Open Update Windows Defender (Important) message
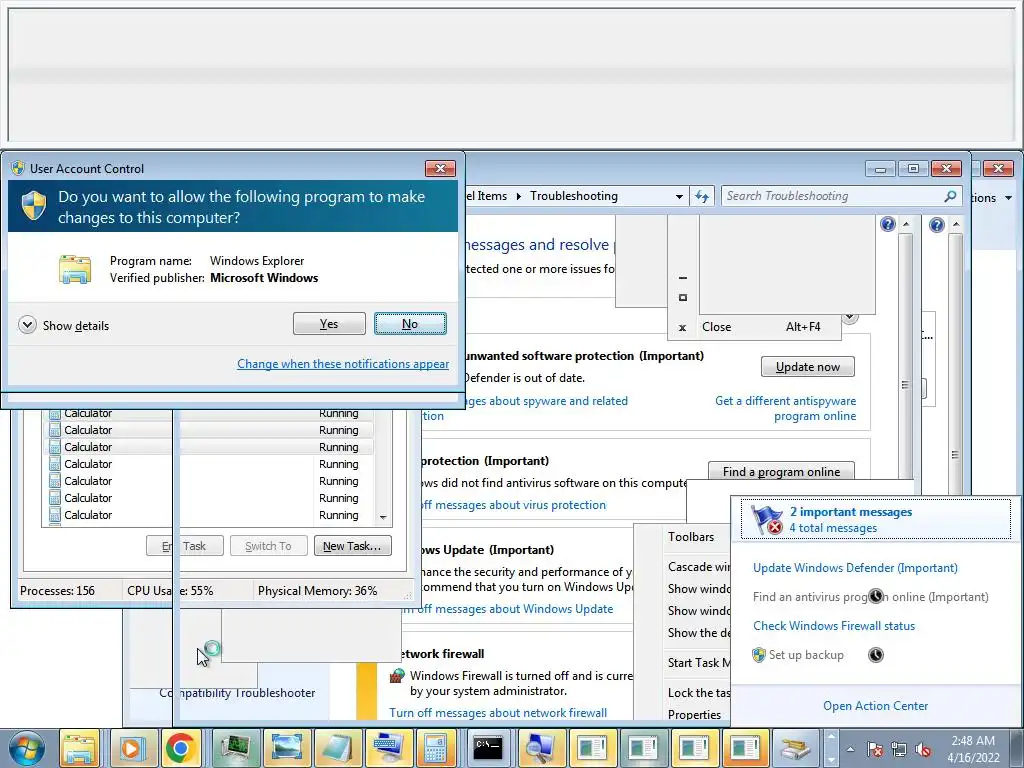 856,568
